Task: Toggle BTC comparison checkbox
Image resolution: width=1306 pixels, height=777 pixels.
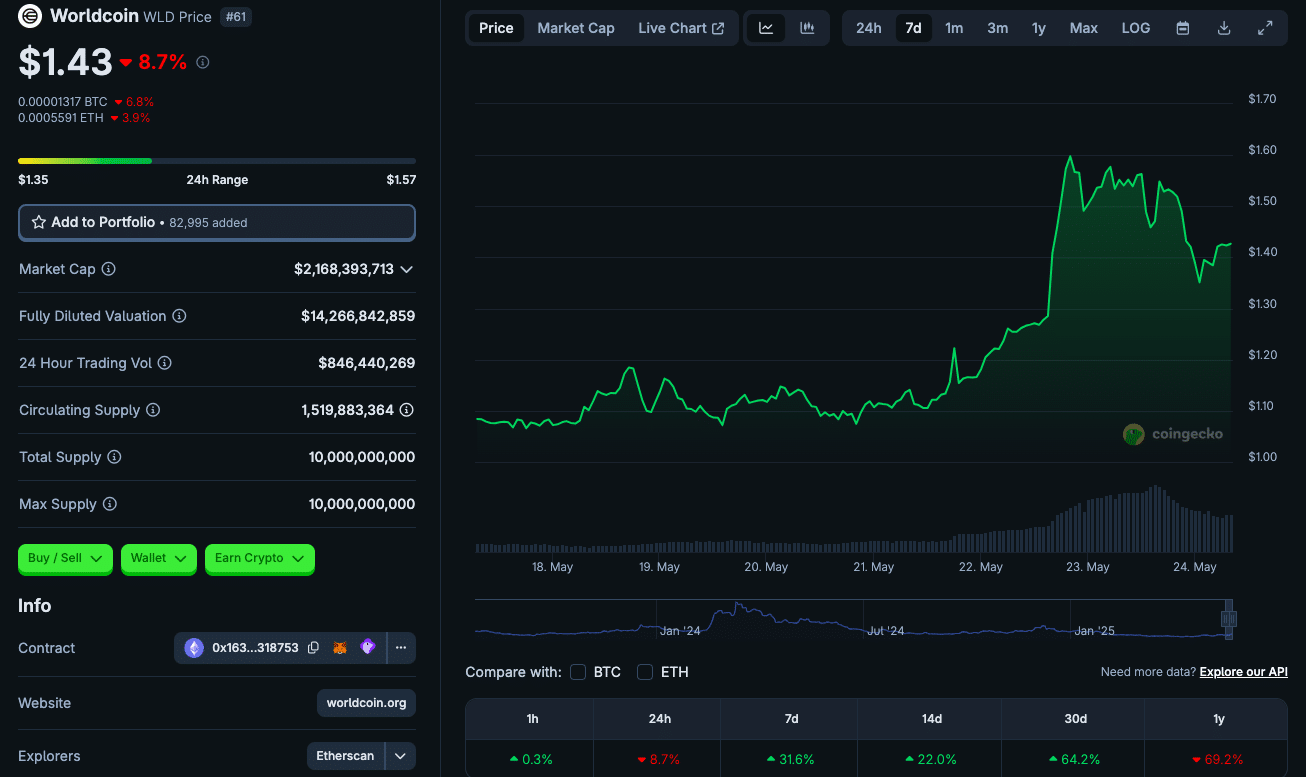Action: coord(578,672)
